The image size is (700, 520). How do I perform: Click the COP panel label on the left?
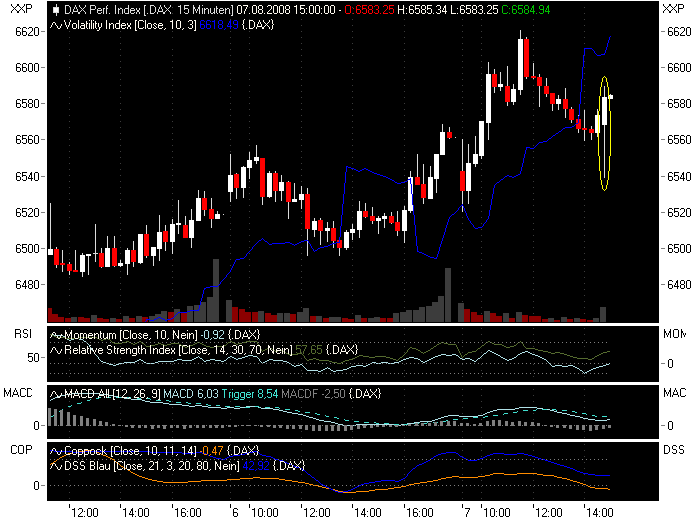pos(21,450)
